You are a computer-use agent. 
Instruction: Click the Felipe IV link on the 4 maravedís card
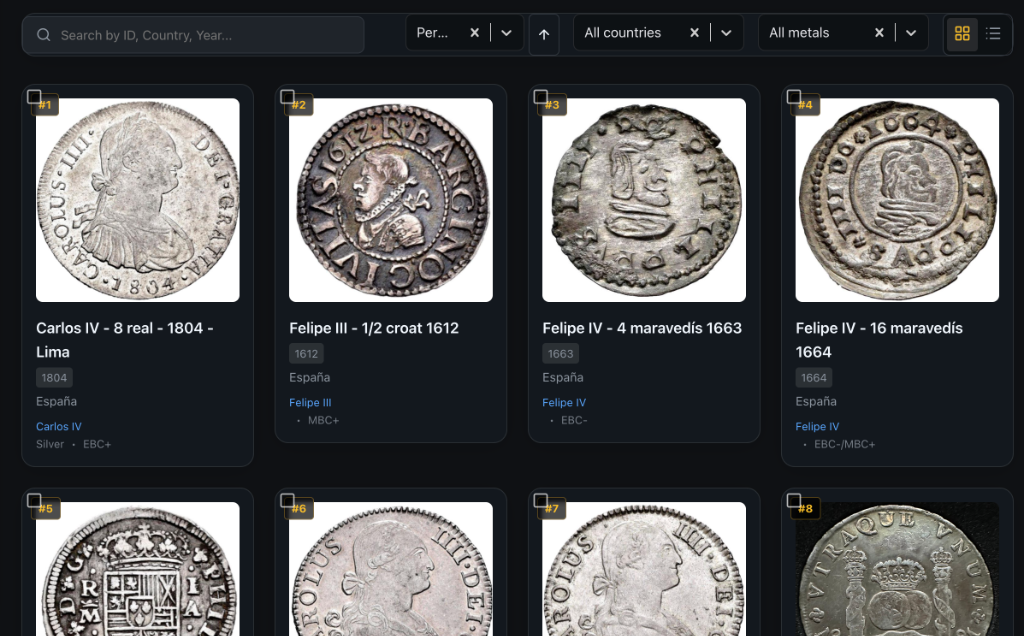(566, 402)
